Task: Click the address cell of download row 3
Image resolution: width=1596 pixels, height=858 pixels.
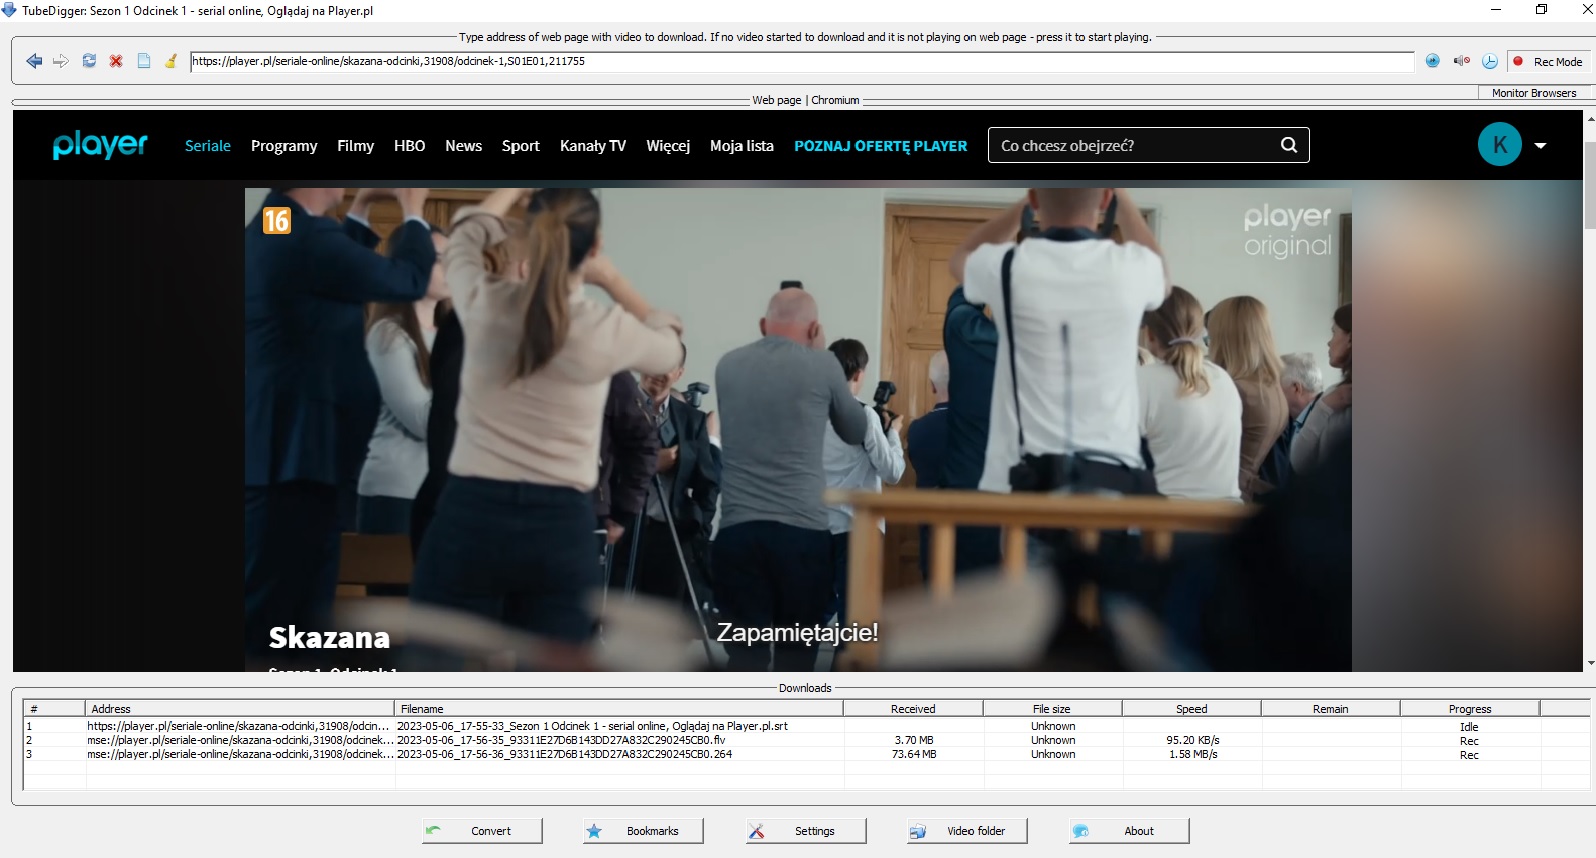Action: pyautogui.click(x=240, y=754)
